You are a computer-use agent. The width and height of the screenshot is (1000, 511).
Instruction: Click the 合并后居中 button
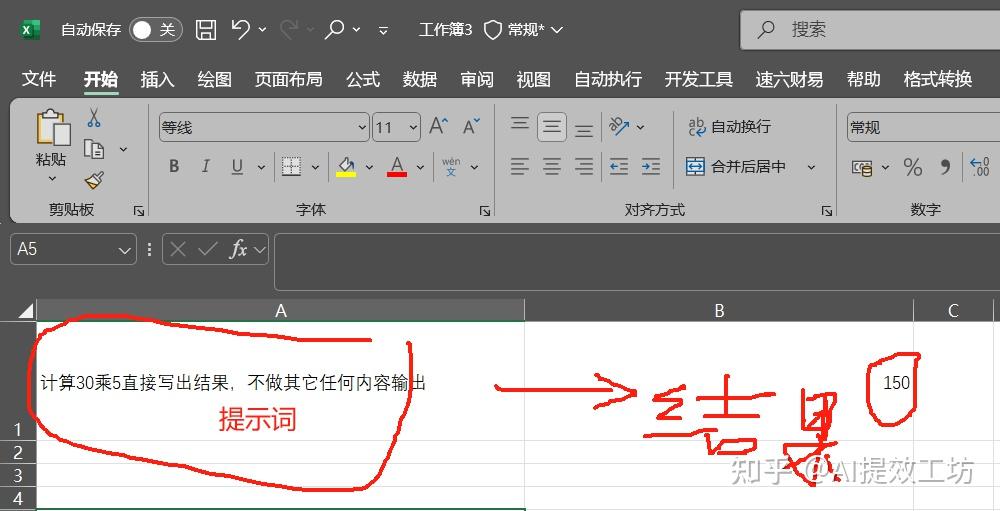[x=735, y=167]
